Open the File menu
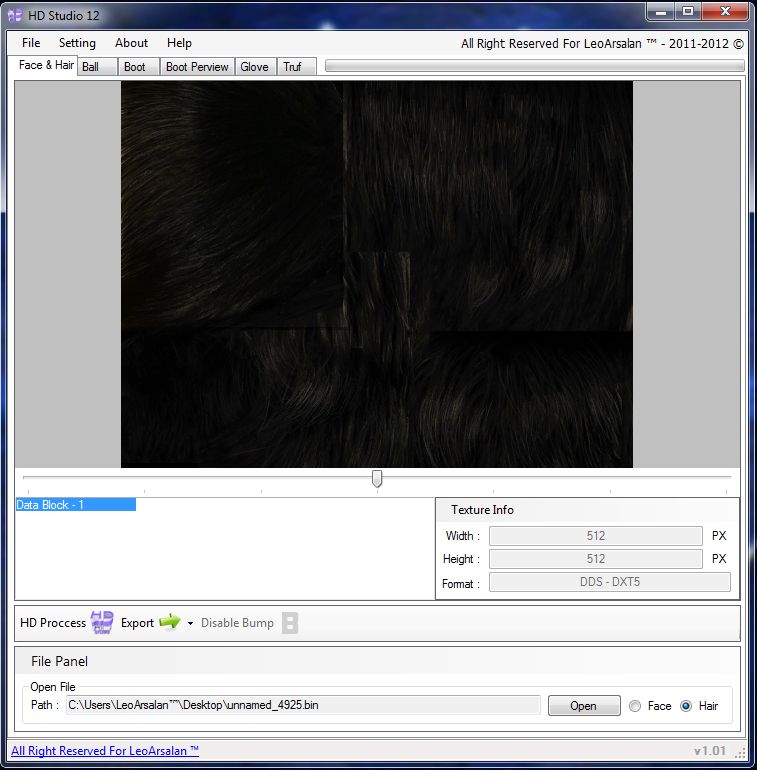The image size is (757, 770). pyautogui.click(x=31, y=43)
